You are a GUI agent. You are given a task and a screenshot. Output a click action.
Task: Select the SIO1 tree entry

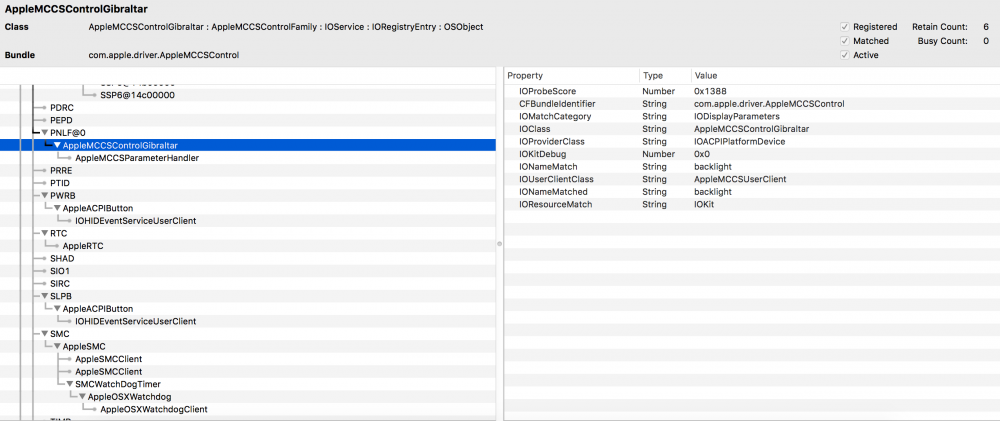(x=60, y=271)
